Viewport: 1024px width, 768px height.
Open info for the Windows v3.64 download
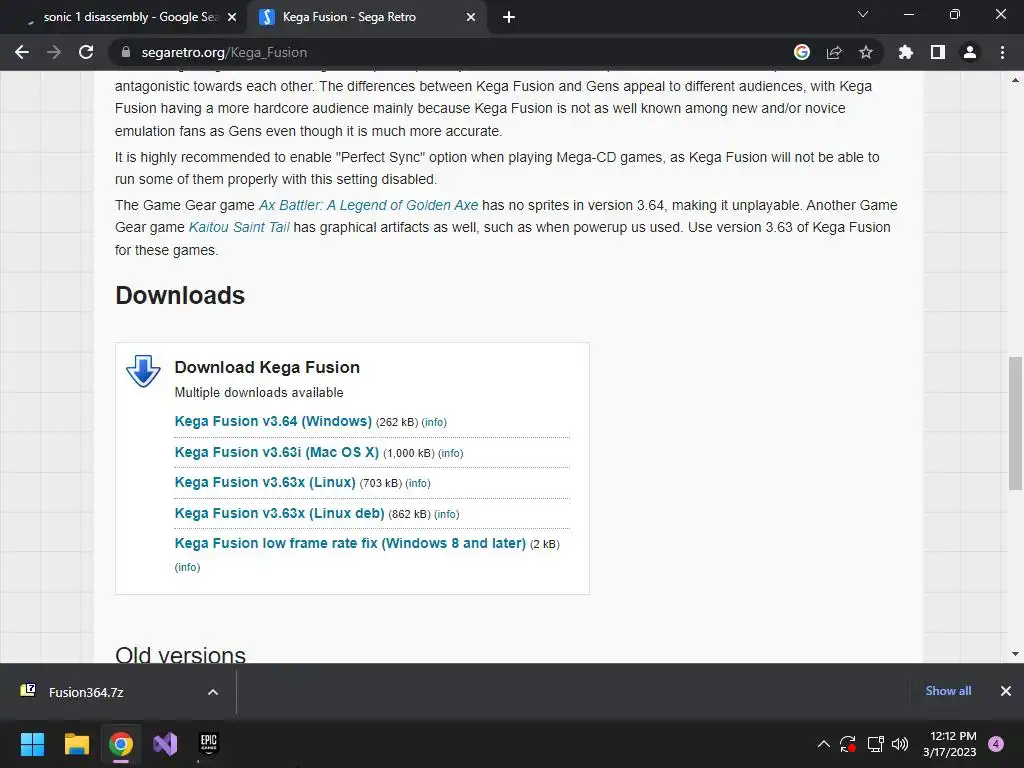(x=434, y=423)
